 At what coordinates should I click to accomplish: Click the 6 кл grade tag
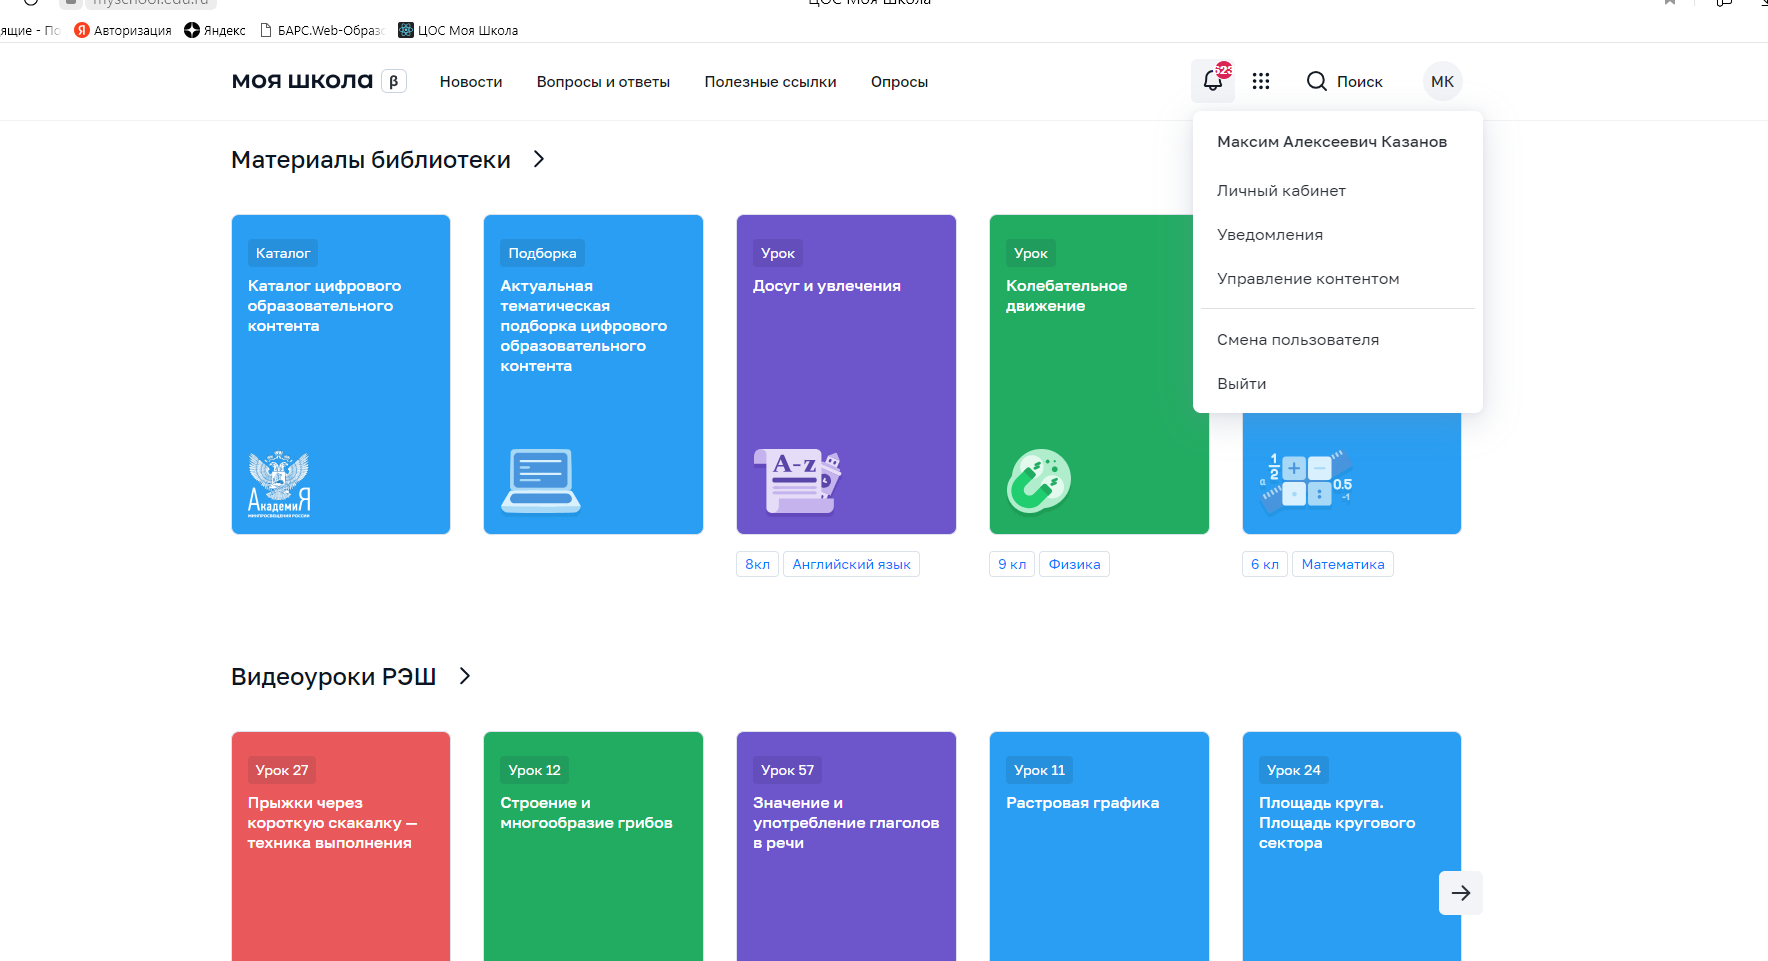click(1264, 564)
